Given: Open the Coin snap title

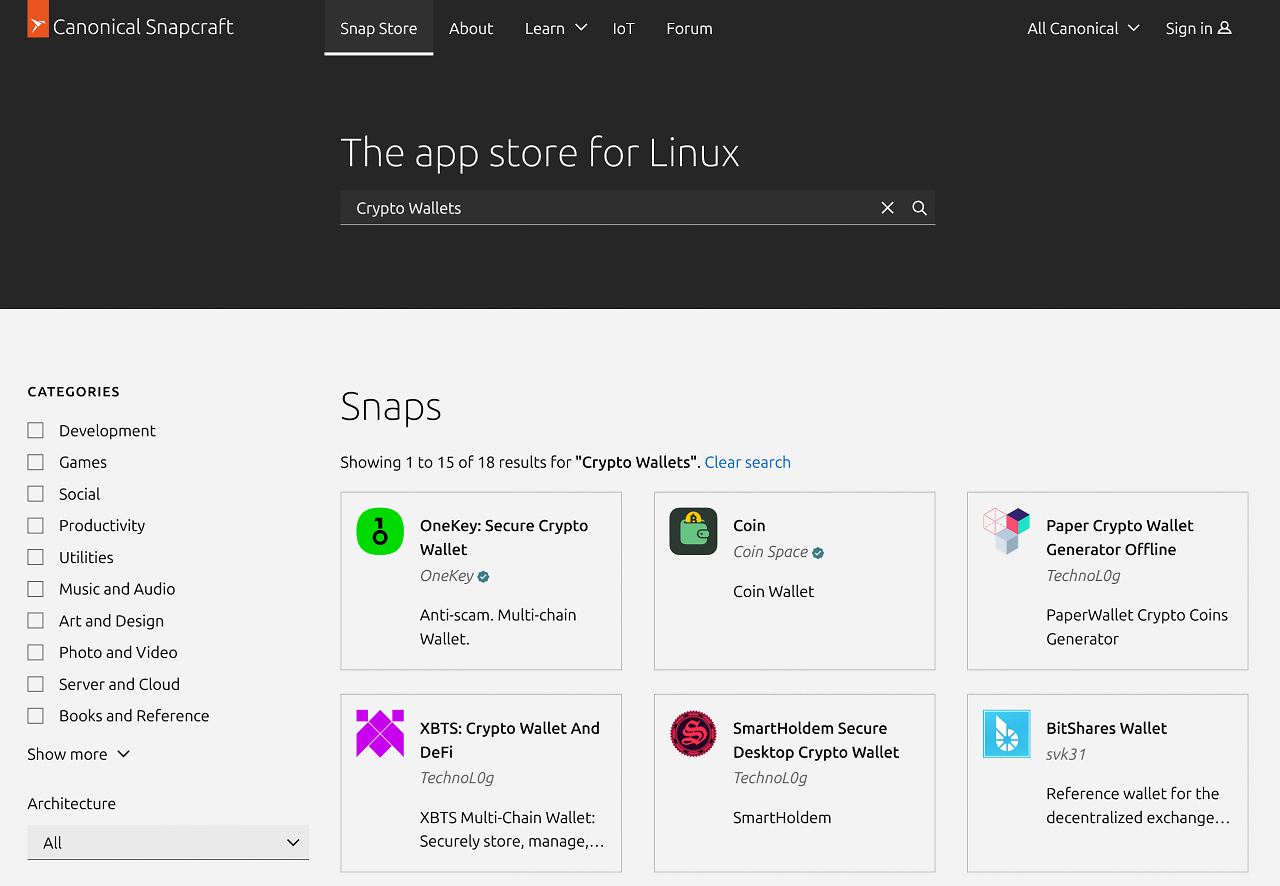Looking at the screenshot, I should click(749, 525).
